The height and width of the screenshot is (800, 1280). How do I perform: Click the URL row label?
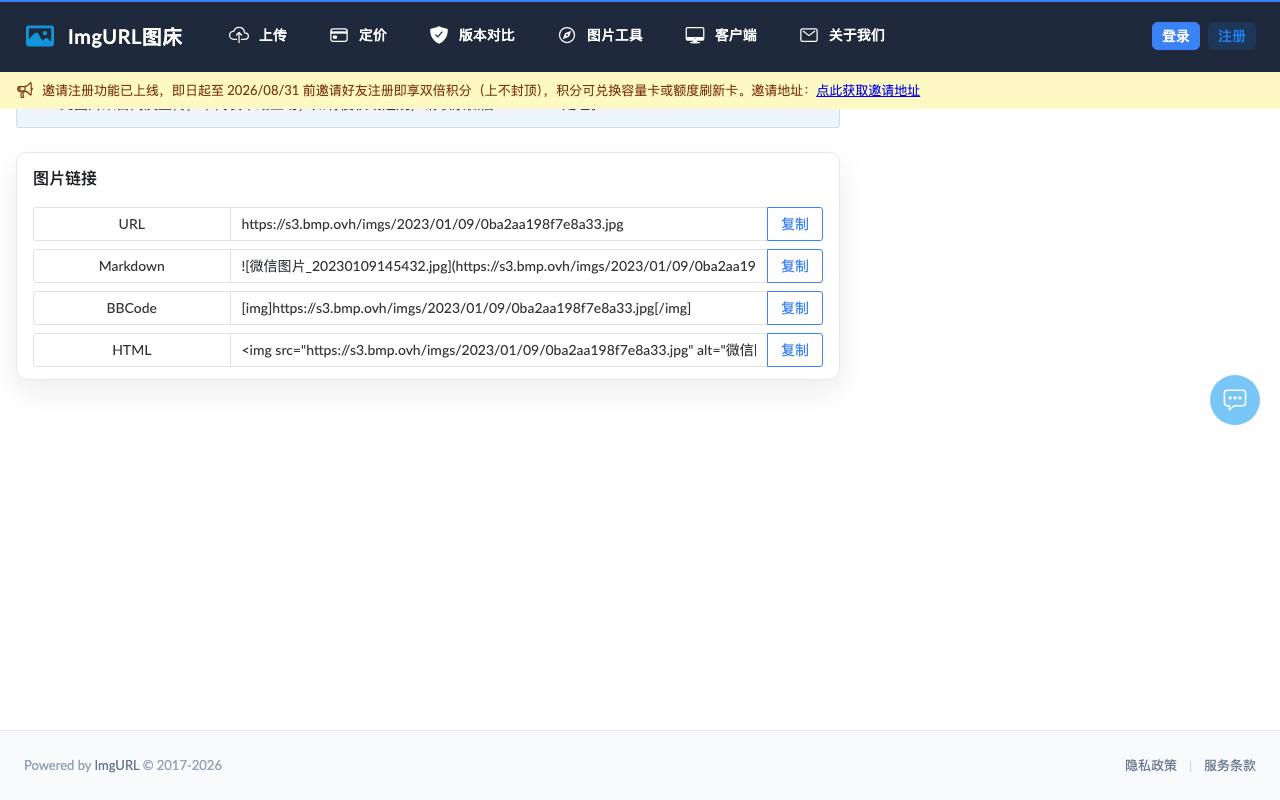132,224
